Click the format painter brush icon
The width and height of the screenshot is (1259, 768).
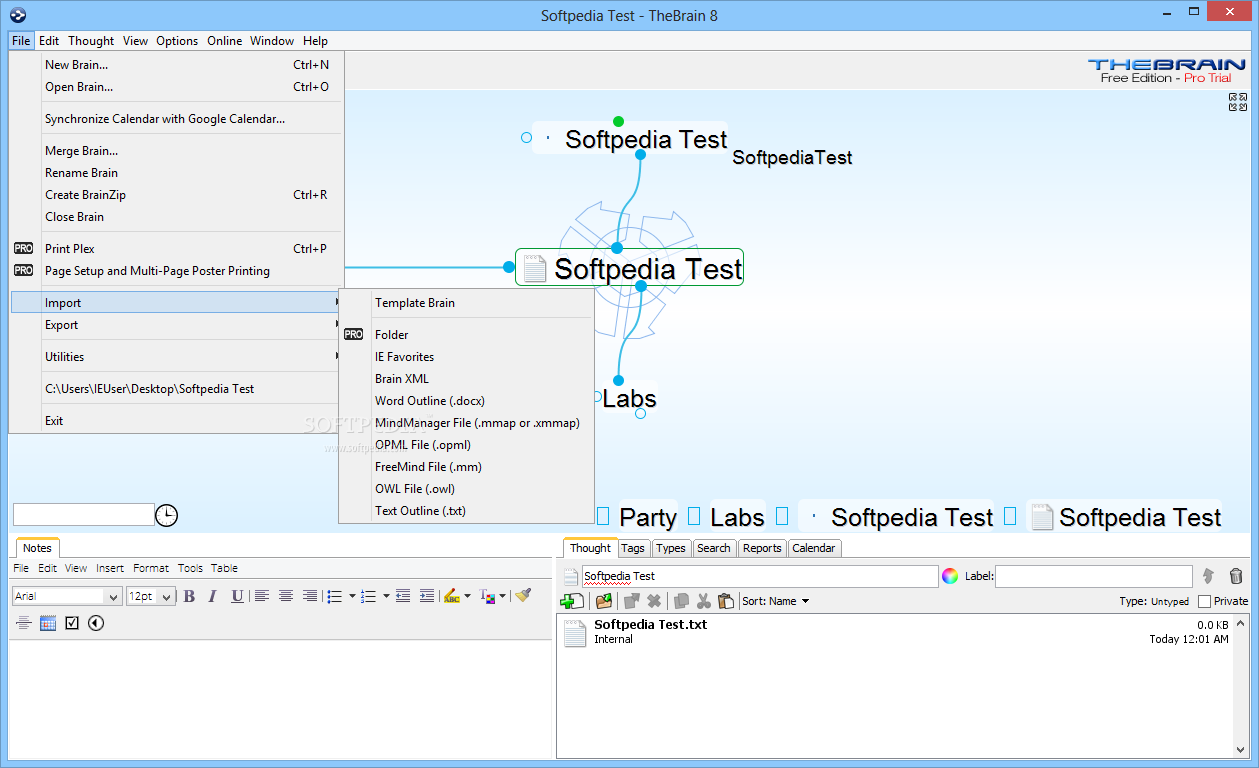523,596
